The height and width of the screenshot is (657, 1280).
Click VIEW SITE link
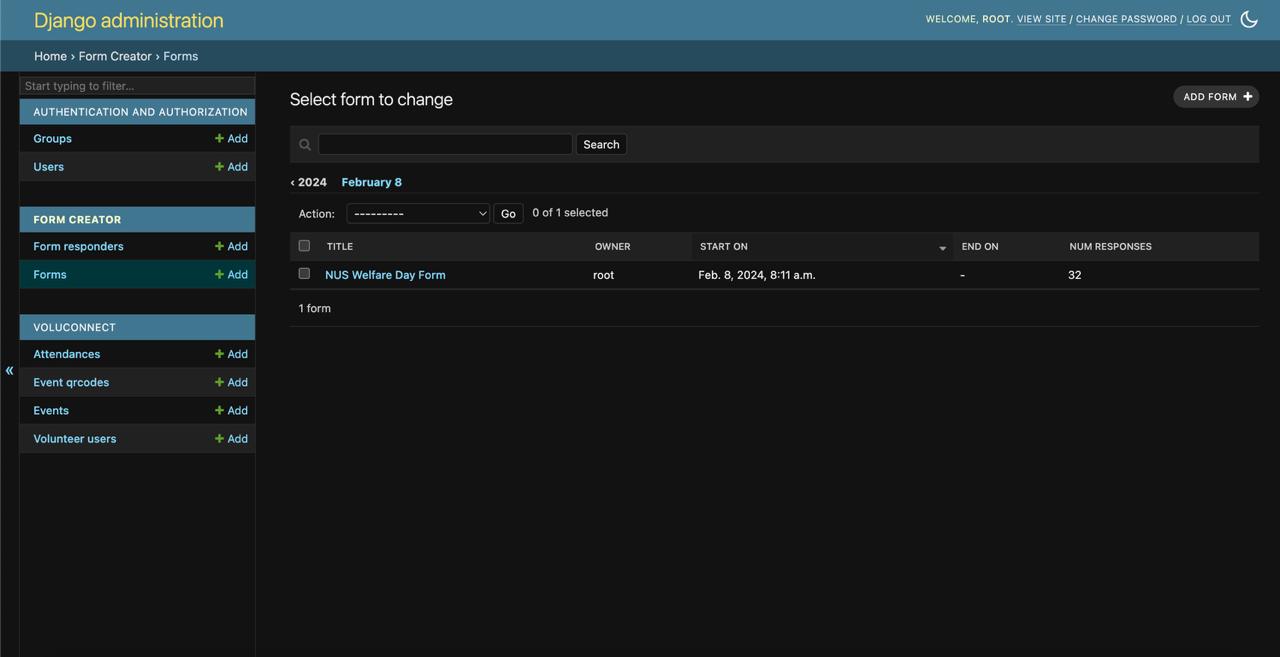[x=1041, y=19]
